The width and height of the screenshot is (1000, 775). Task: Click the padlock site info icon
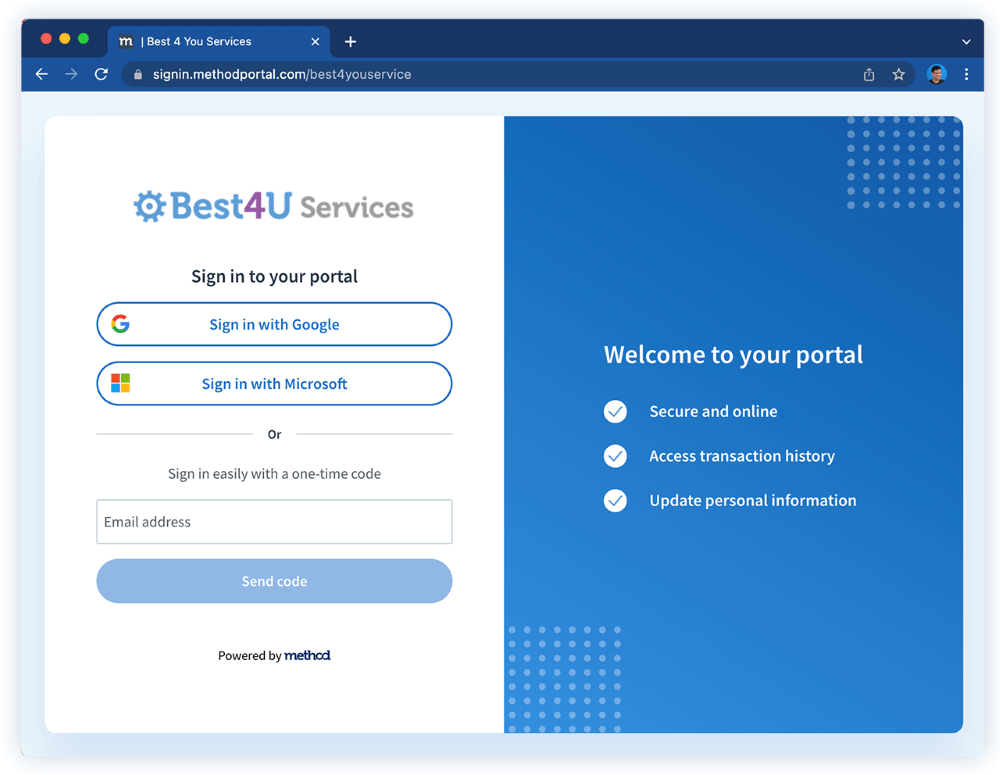click(x=138, y=75)
